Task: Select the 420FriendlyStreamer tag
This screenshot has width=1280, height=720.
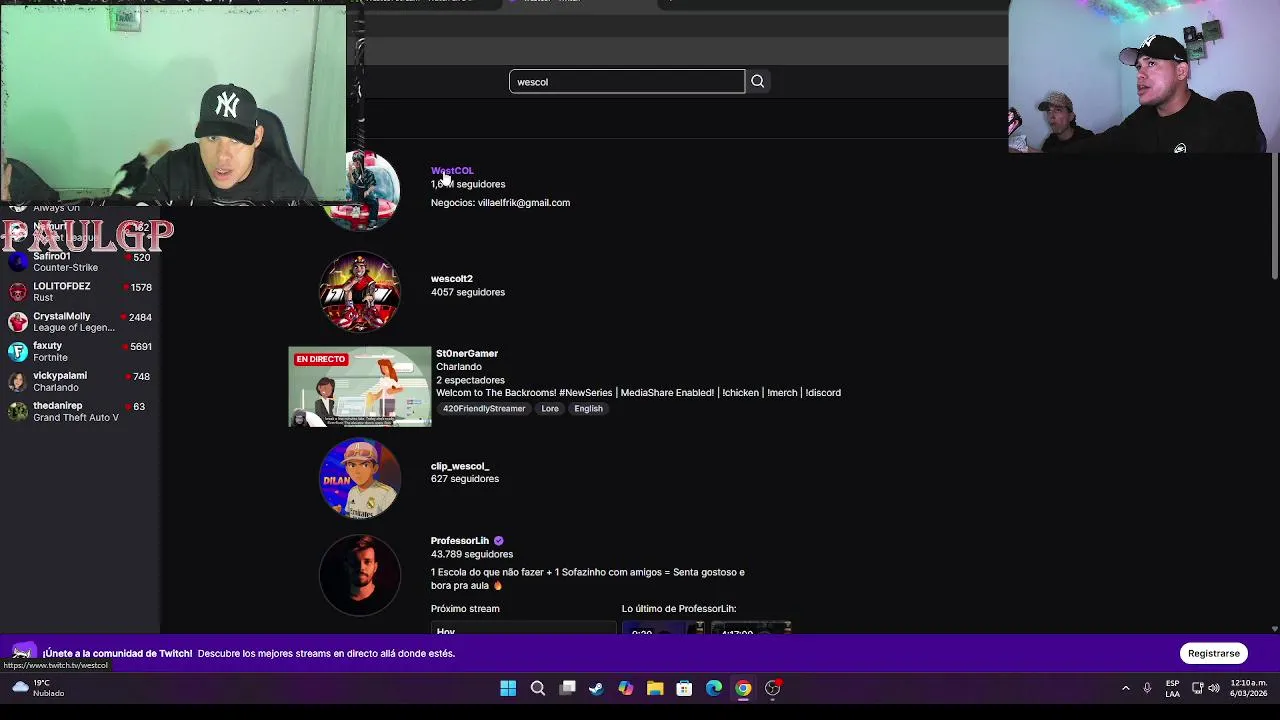Action: click(484, 409)
